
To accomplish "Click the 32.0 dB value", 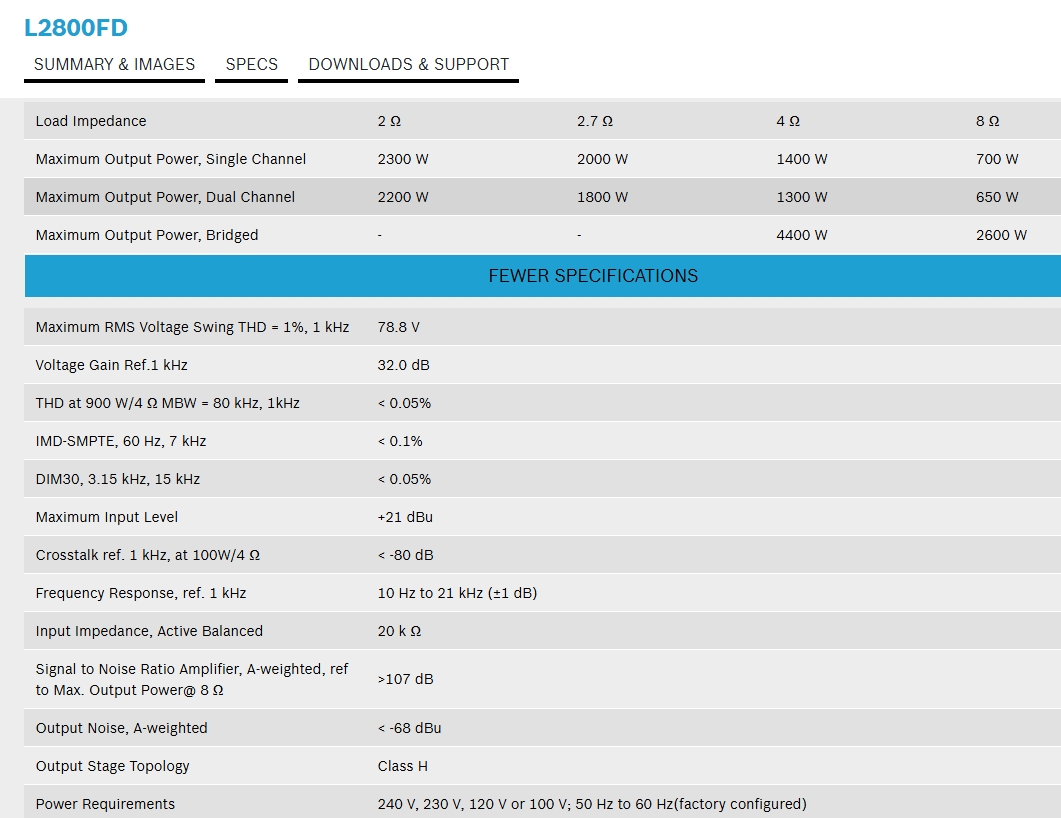I will (x=403, y=365).
